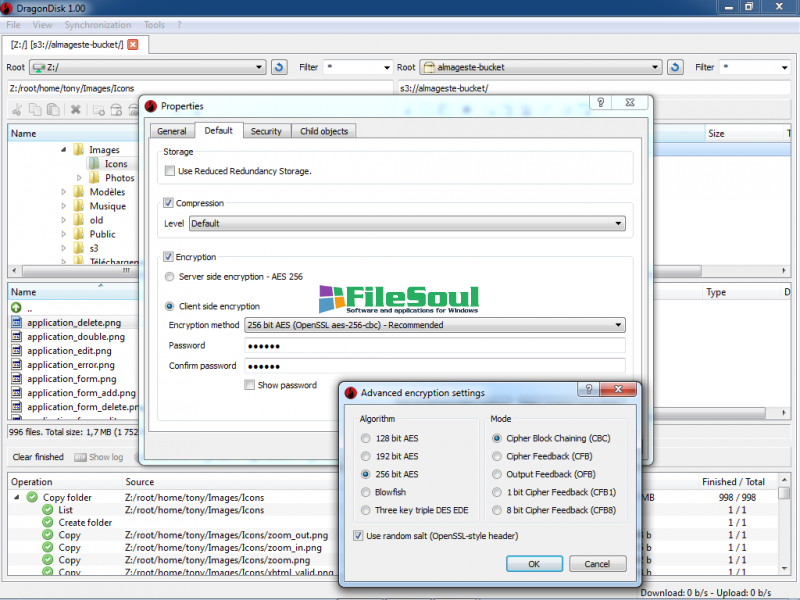Expand the Modèles folder in tree

tap(64, 192)
